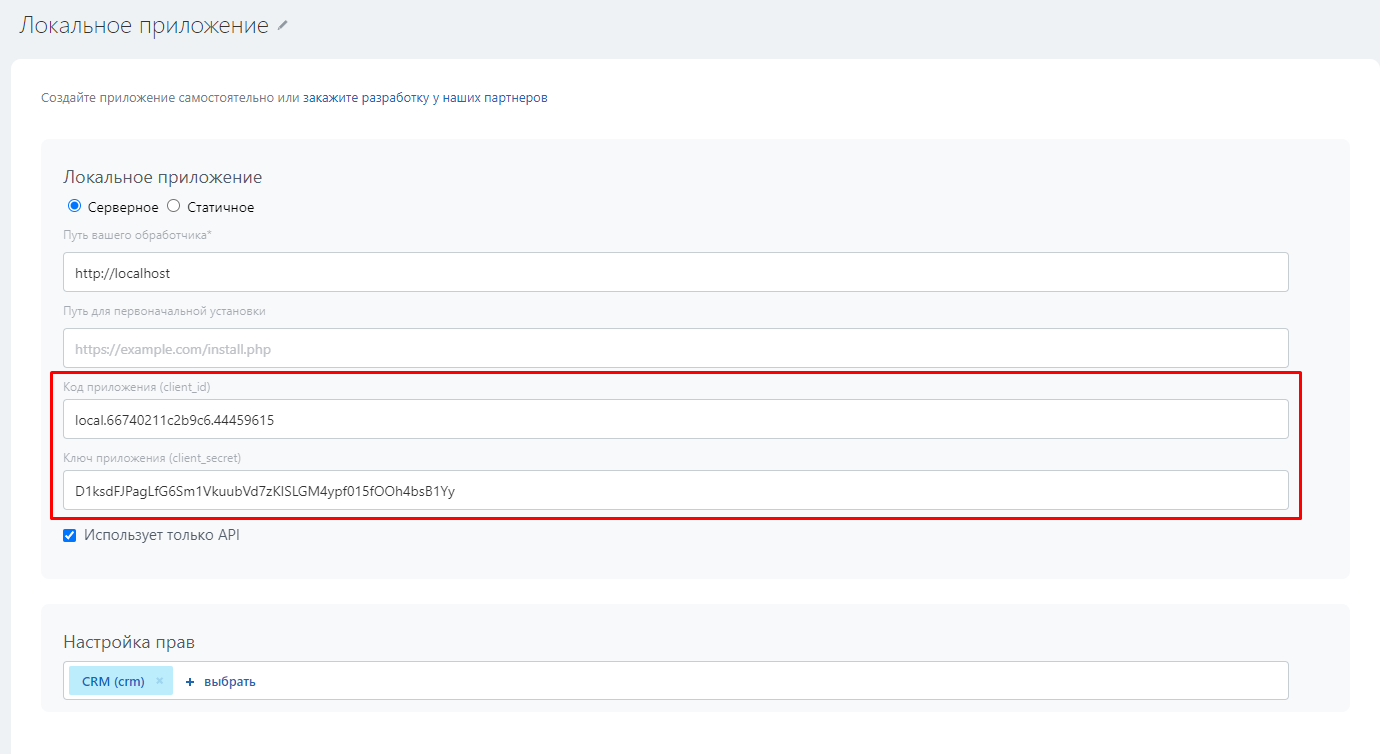1380x754 pixels.
Task: Remove the CRM (crm) permission tag
Action: [159, 681]
